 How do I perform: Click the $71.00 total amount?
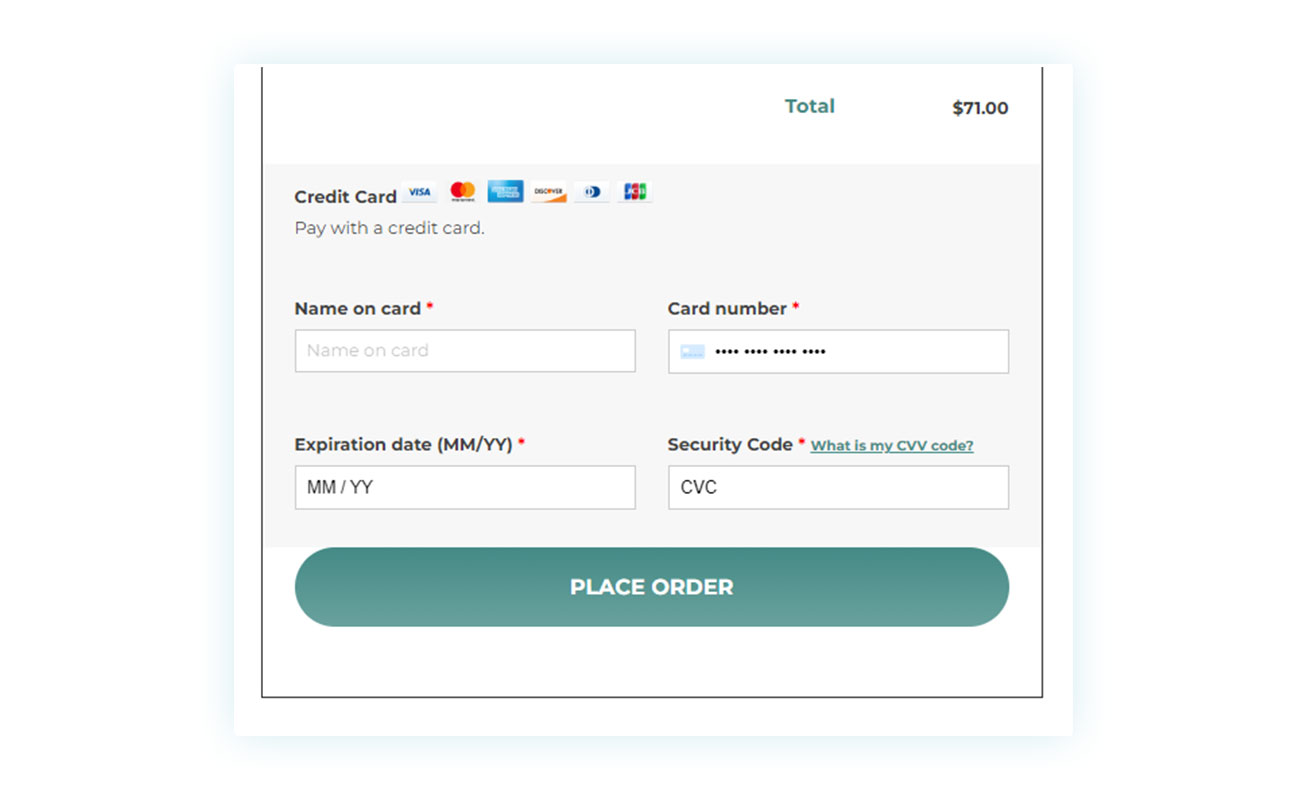pyautogui.click(x=980, y=108)
